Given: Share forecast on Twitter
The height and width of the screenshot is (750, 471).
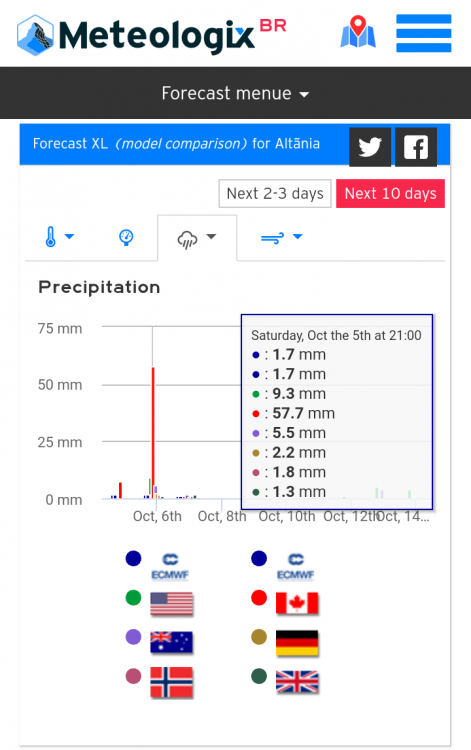Looking at the screenshot, I should pyautogui.click(x=370, y=147).
